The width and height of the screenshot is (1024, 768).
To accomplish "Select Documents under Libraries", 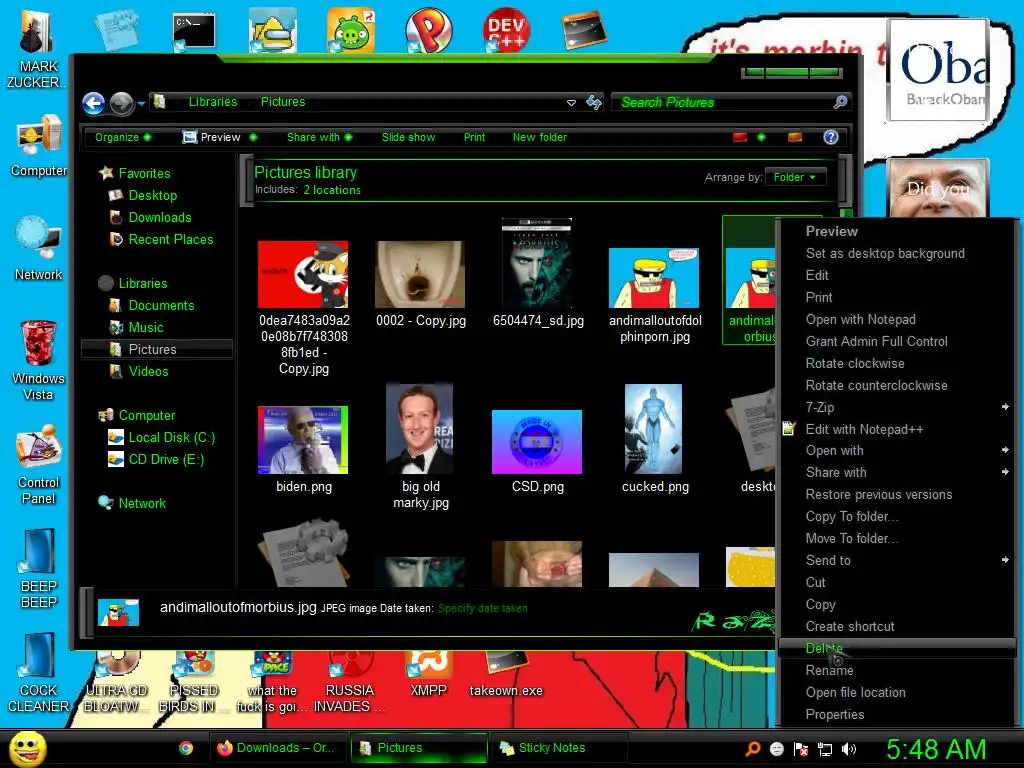I will (x=161, y=306).
